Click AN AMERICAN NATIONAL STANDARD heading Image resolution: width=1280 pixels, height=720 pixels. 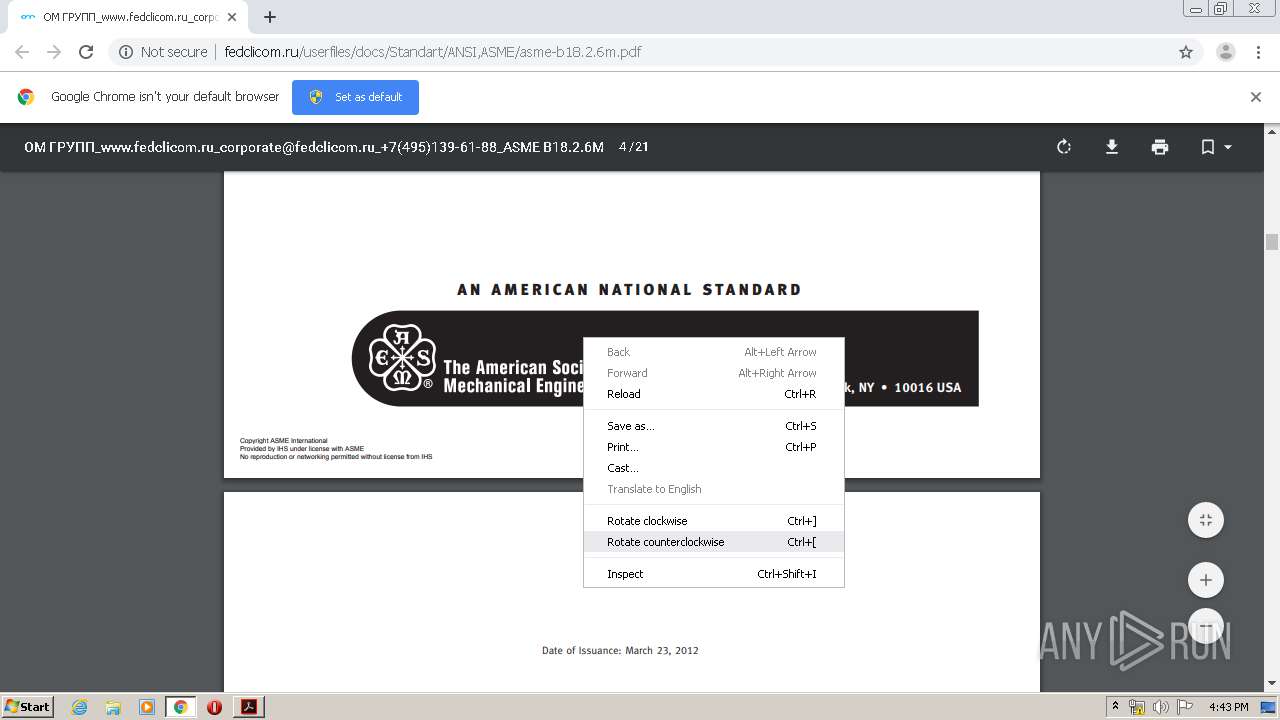point(629,290)
